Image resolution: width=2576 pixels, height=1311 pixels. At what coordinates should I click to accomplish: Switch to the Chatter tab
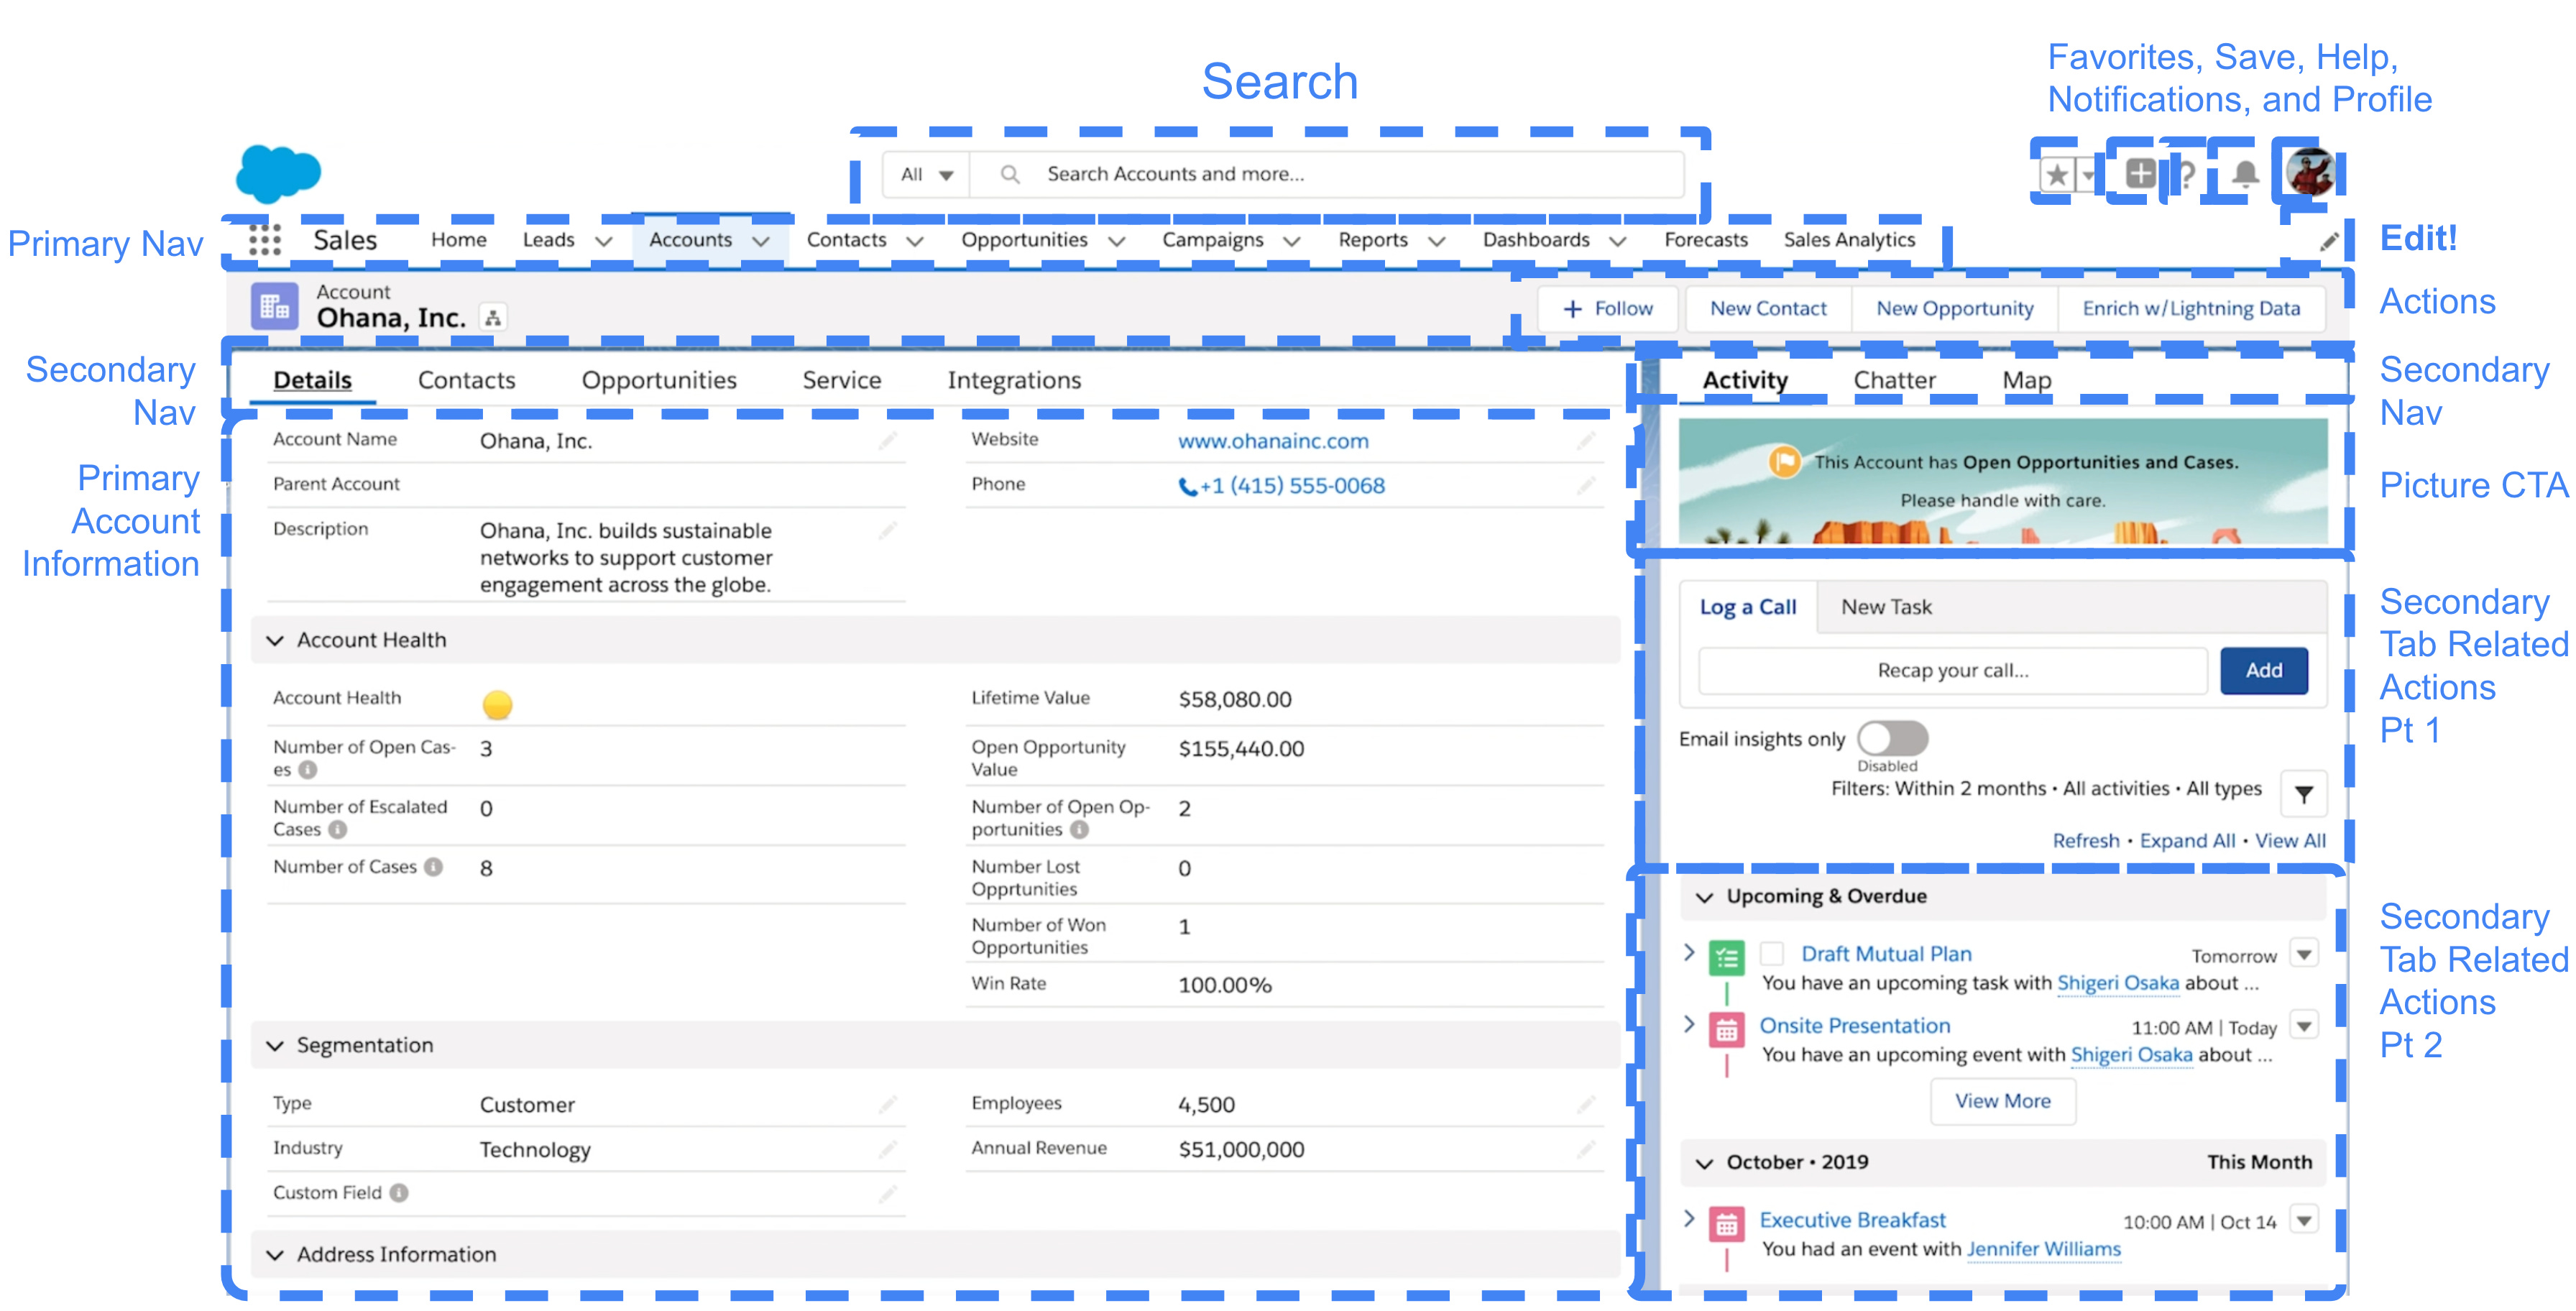(x=1895, y=380)
